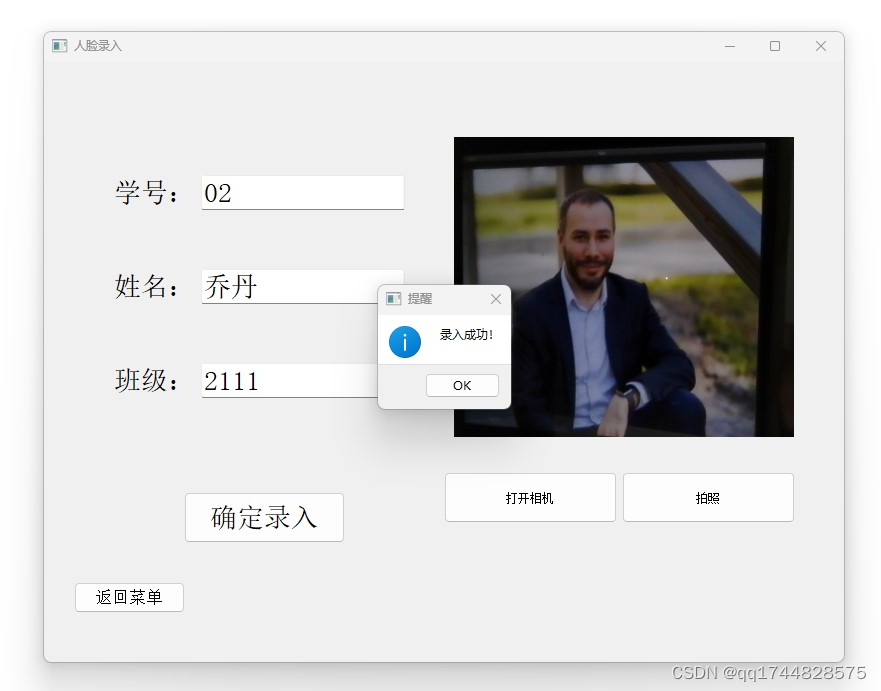Click the 人脸录入 window title icon
Image resolution: width=881 pixels, height=691 pixels.
tap(60, 46)
